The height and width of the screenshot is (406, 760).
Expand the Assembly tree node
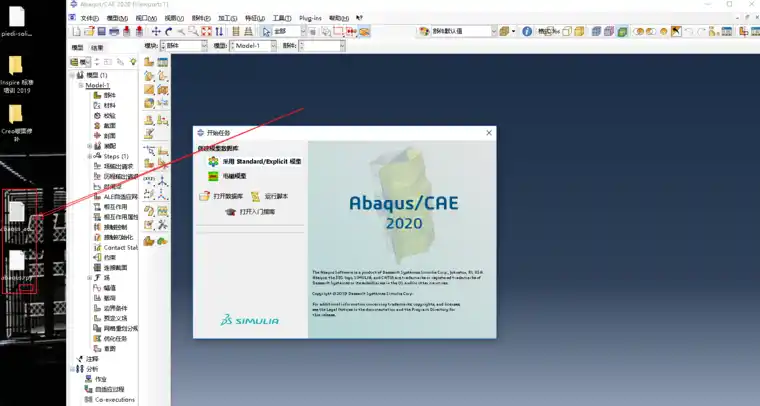tap(90, 146)
